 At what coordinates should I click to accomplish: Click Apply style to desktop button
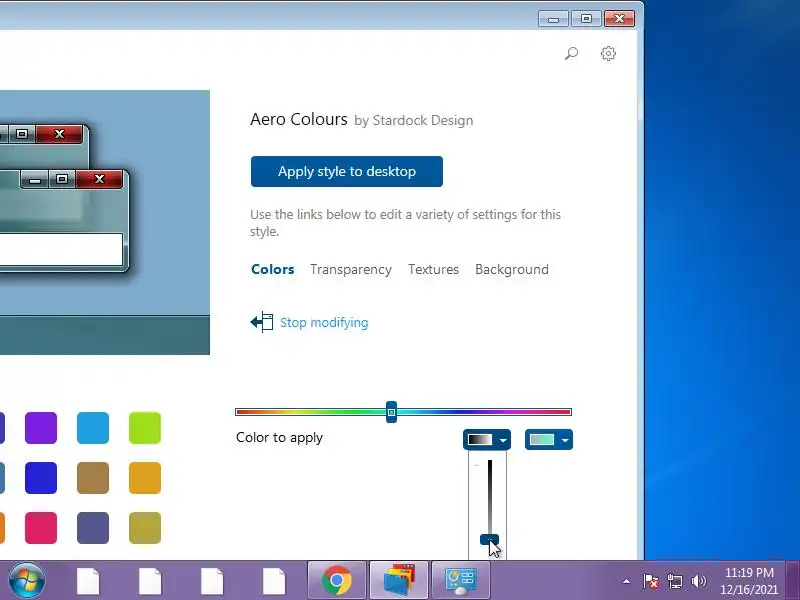click(346, 171)
